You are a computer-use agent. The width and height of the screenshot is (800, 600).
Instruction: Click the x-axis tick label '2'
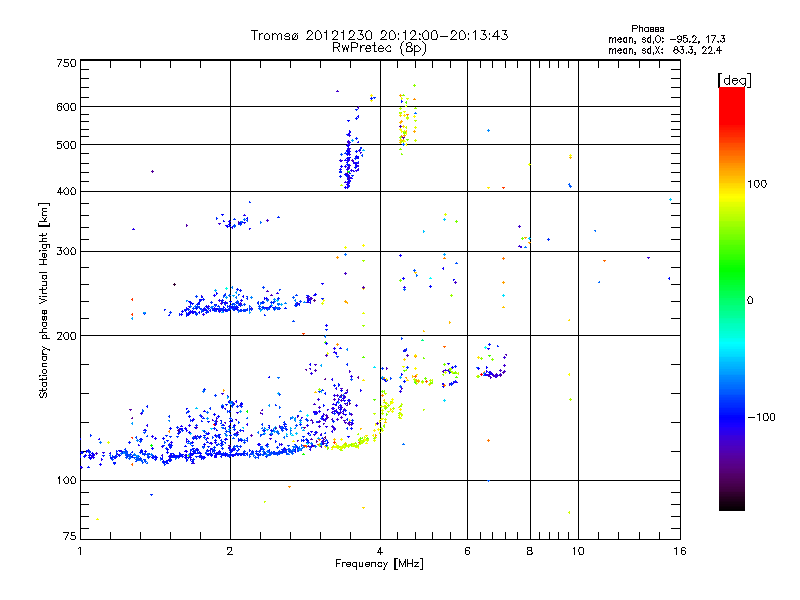230,551
